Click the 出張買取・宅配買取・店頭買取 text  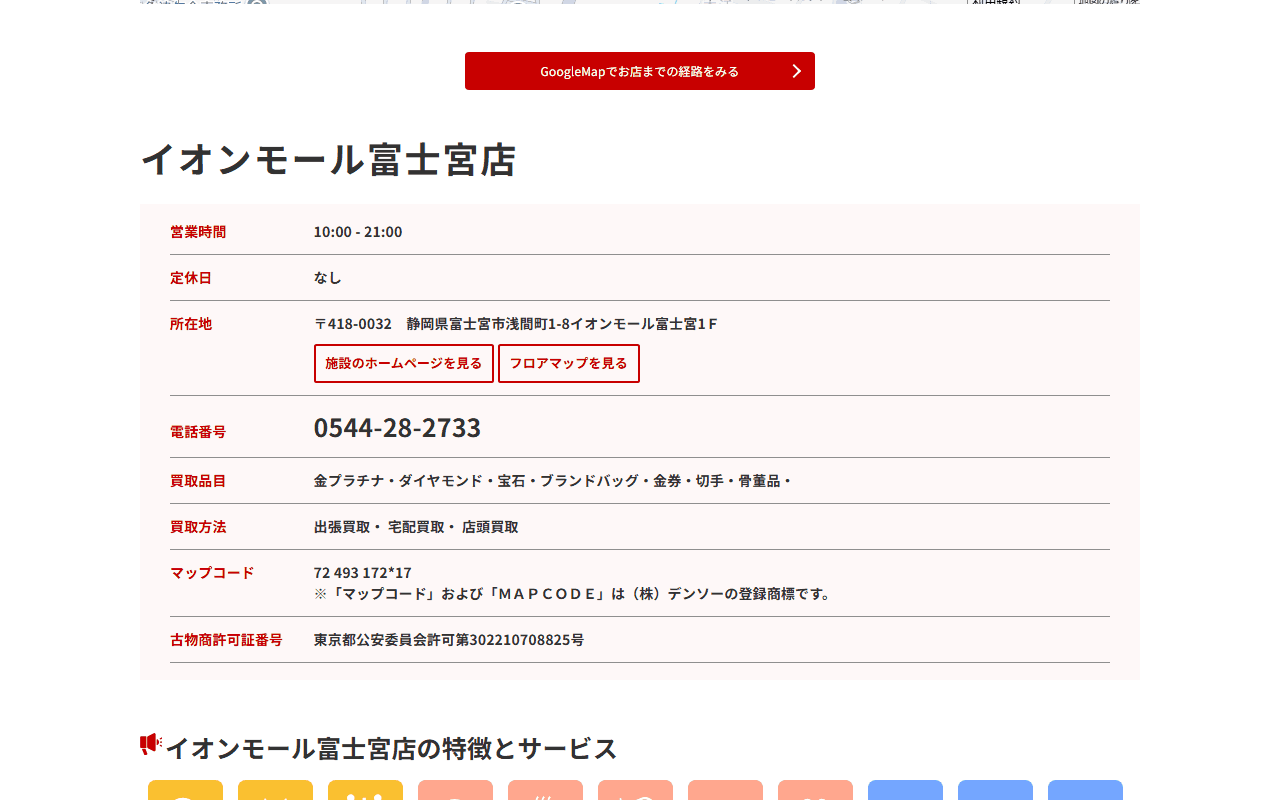[416, 527]
